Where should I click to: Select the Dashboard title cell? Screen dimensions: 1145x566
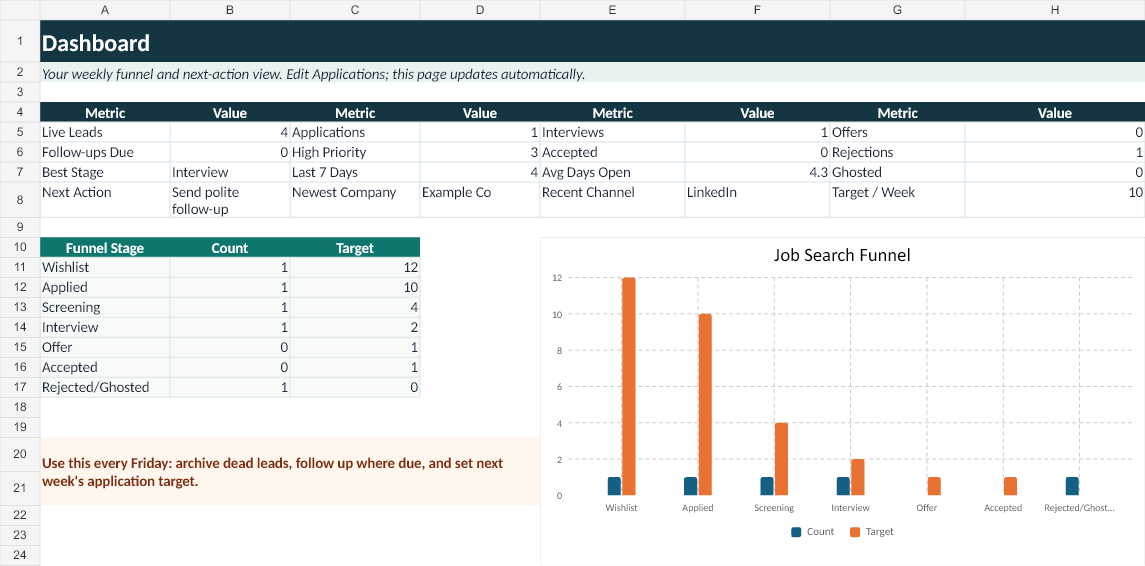[592, 43]
